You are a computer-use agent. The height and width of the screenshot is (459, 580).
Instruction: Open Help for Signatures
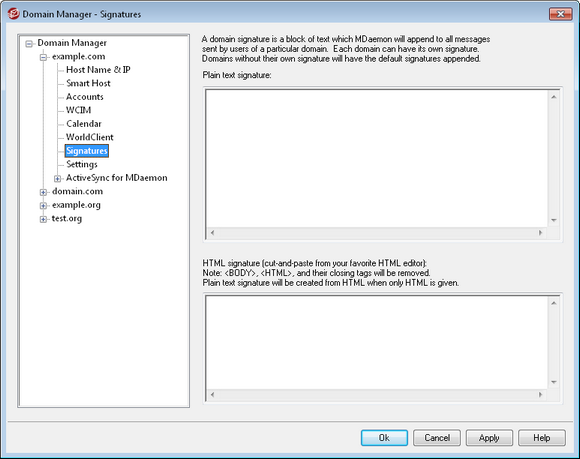point(542,438)
